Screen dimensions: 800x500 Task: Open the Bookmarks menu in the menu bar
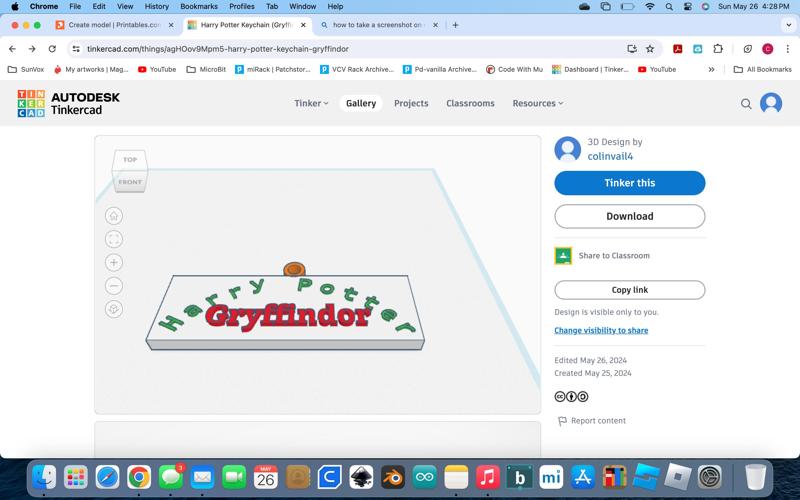pos(198,7)
